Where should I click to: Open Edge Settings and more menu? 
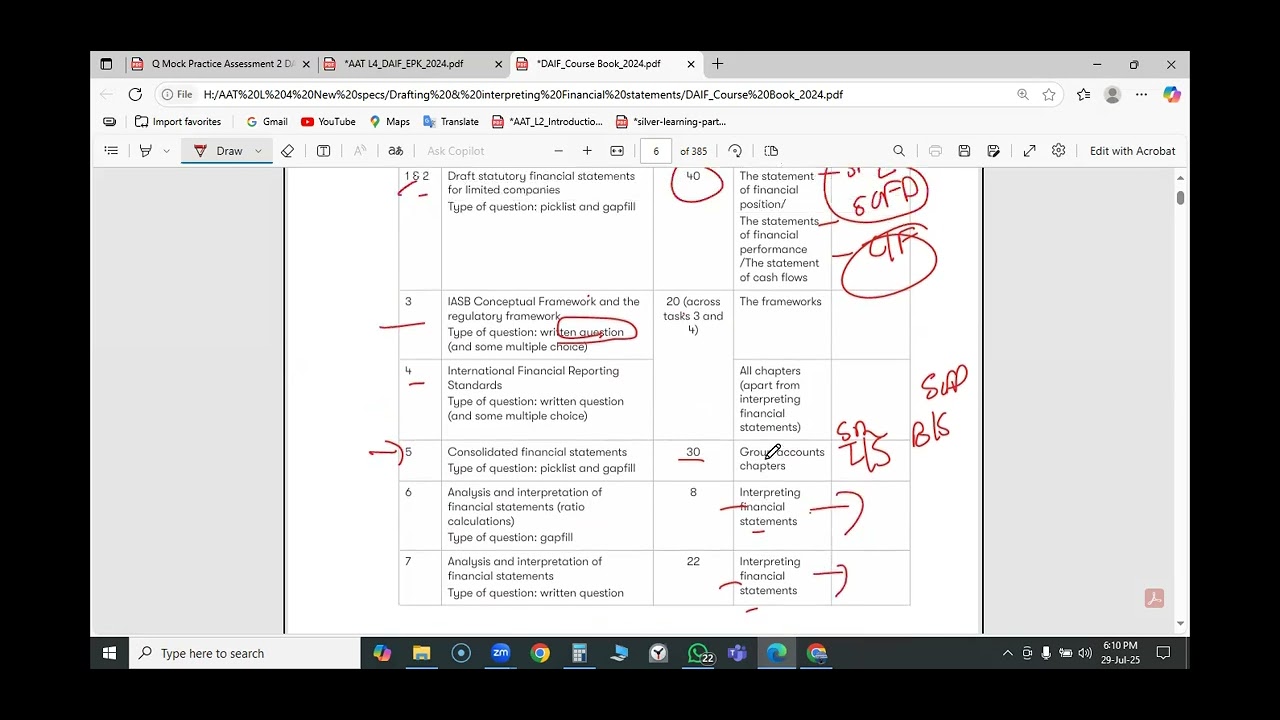[x=1141, y=95]
